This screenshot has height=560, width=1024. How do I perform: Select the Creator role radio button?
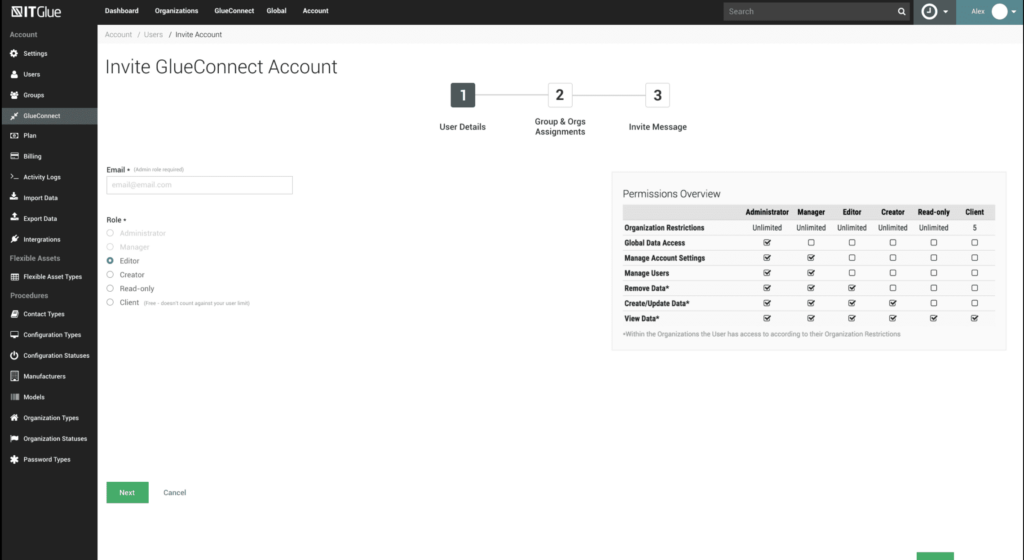[110, 275]
